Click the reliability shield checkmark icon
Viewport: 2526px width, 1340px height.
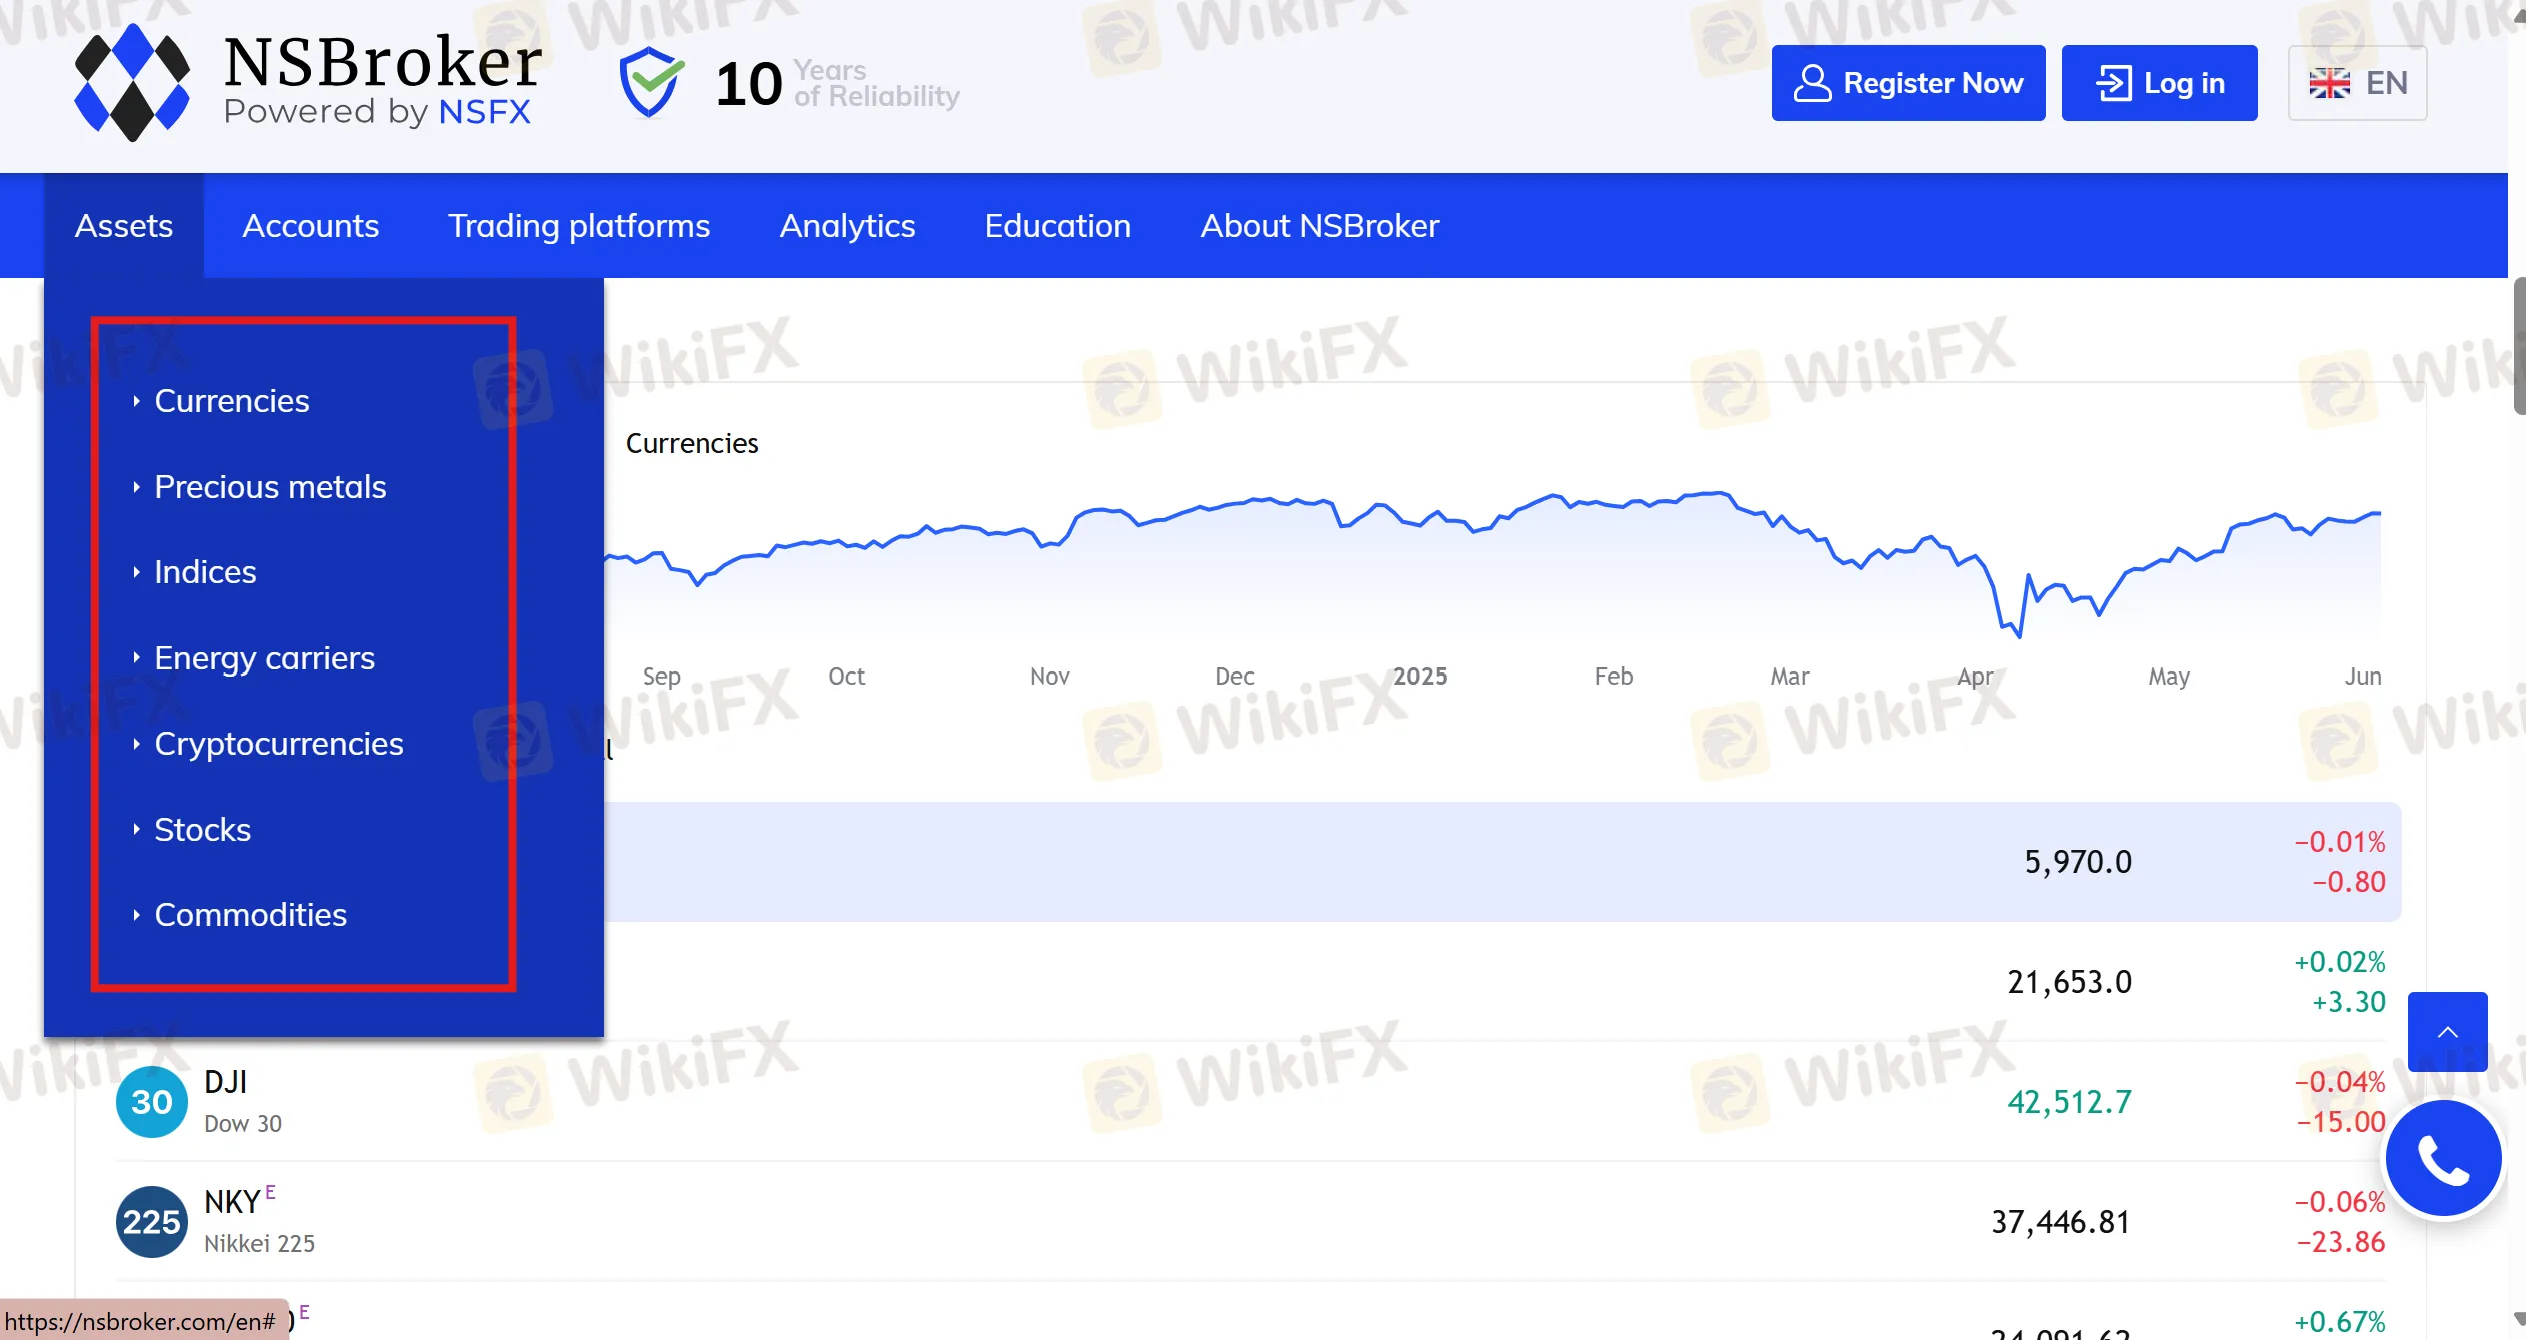click(x=651, y=83)
